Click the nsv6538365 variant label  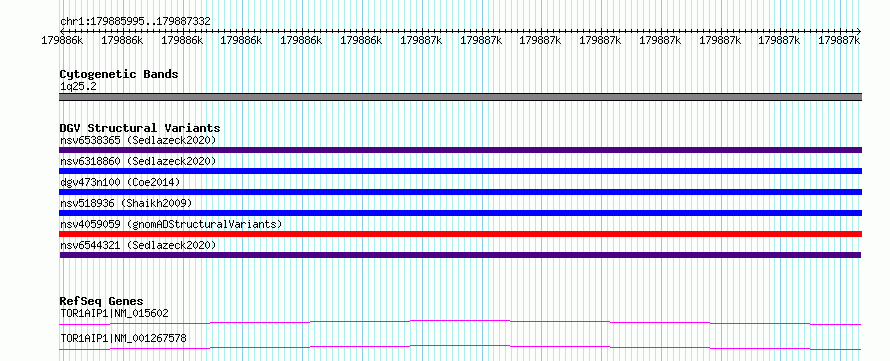[138, 140]
